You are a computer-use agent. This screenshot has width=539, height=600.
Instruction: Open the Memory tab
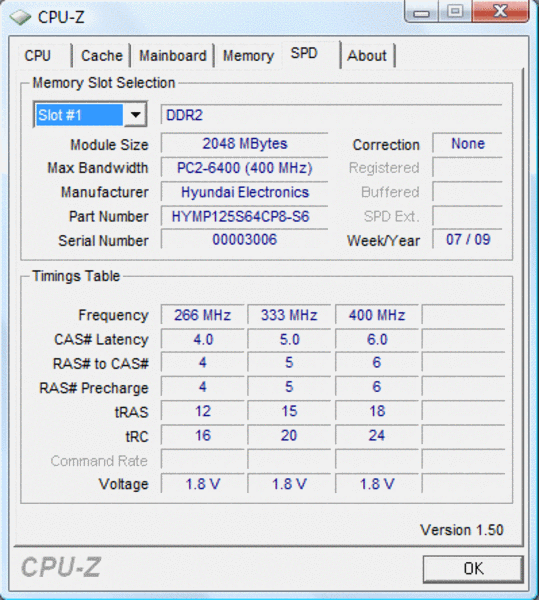click(248, 56)
